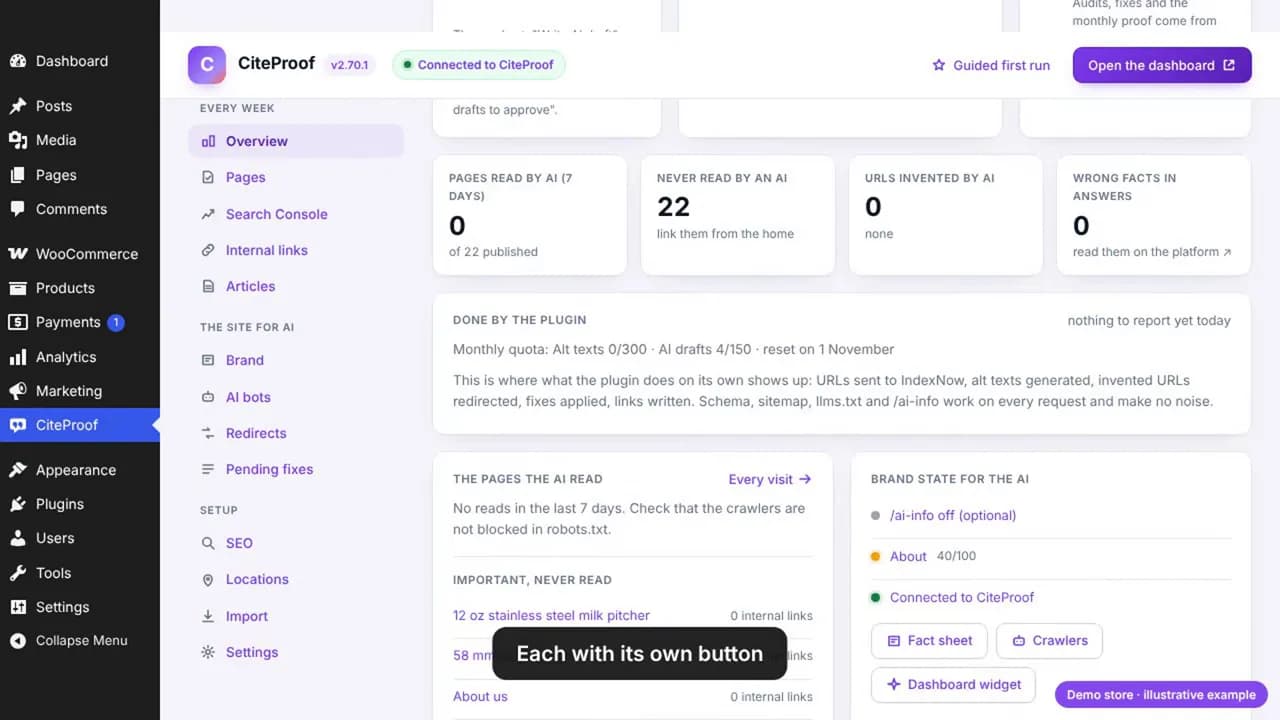
Task: Click the Import download icon
Action: [x=208, y=616]
